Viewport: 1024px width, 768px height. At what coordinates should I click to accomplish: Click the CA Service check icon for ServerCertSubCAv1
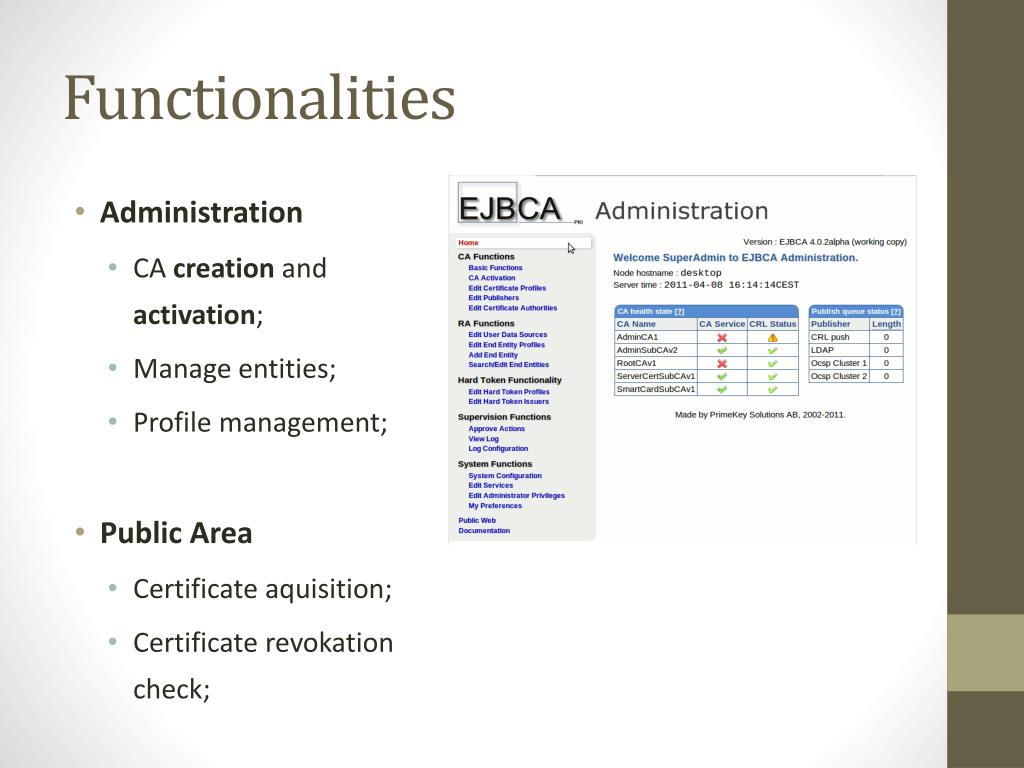coord(722,377)
